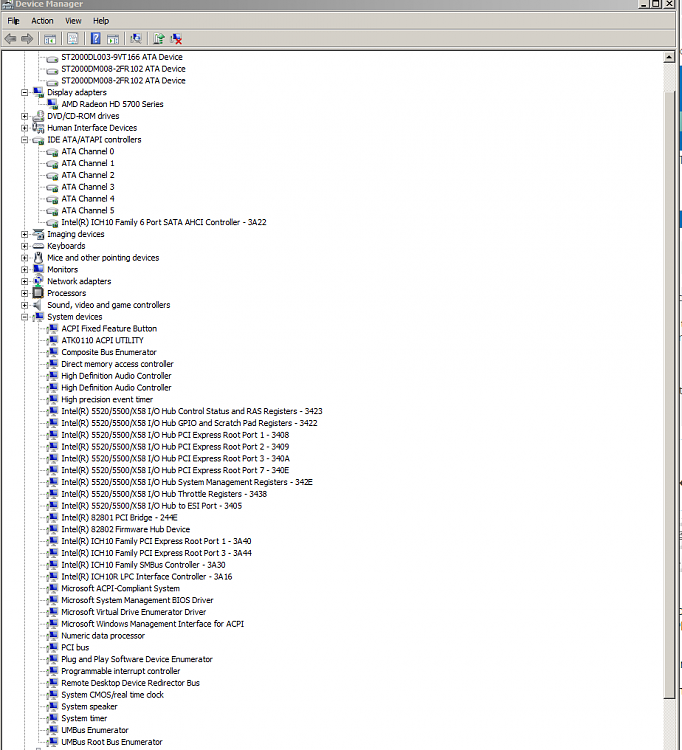Select Composite Bus Enumerator
682x750 pixels.
pos(109,352)
